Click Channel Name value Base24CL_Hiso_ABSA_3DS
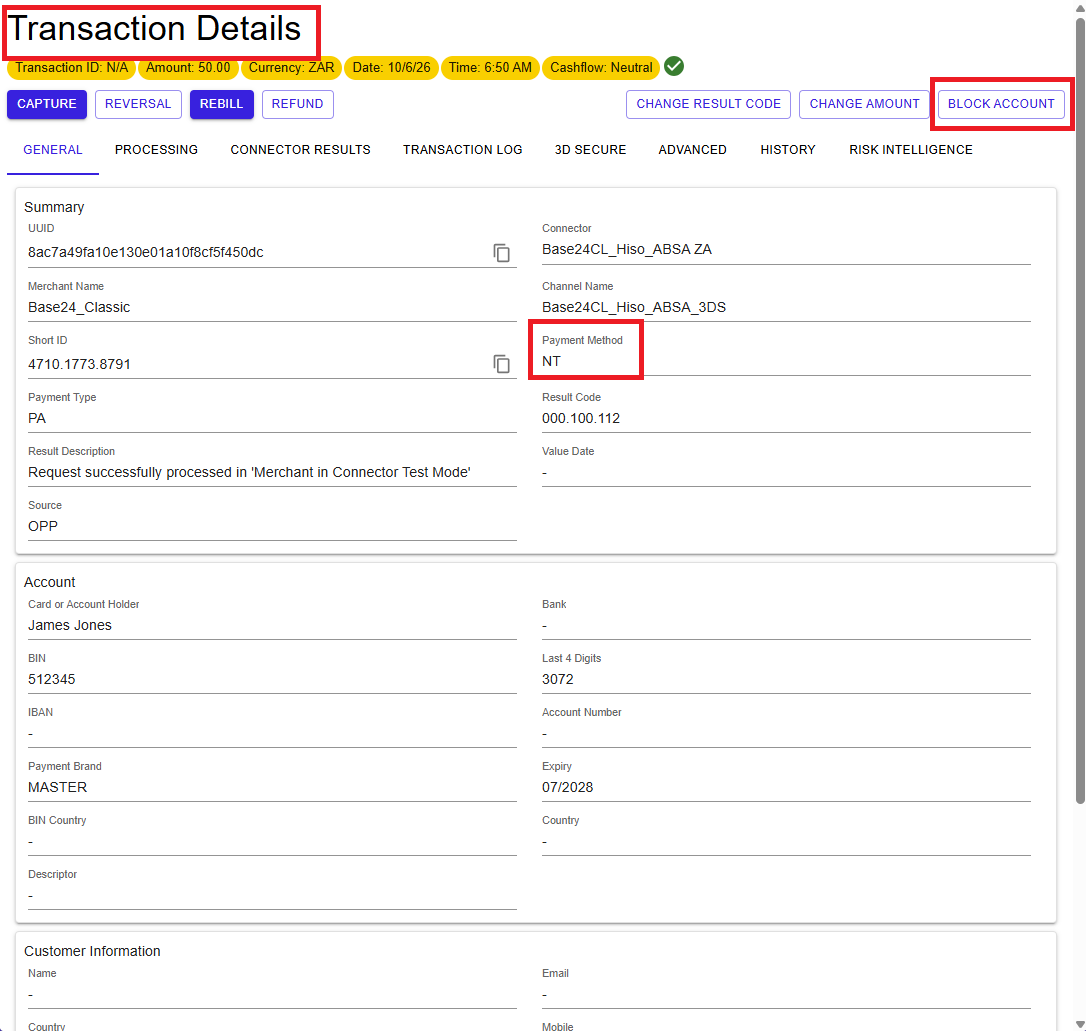This screenshot has height=1031, width=1086. (634, 307)
